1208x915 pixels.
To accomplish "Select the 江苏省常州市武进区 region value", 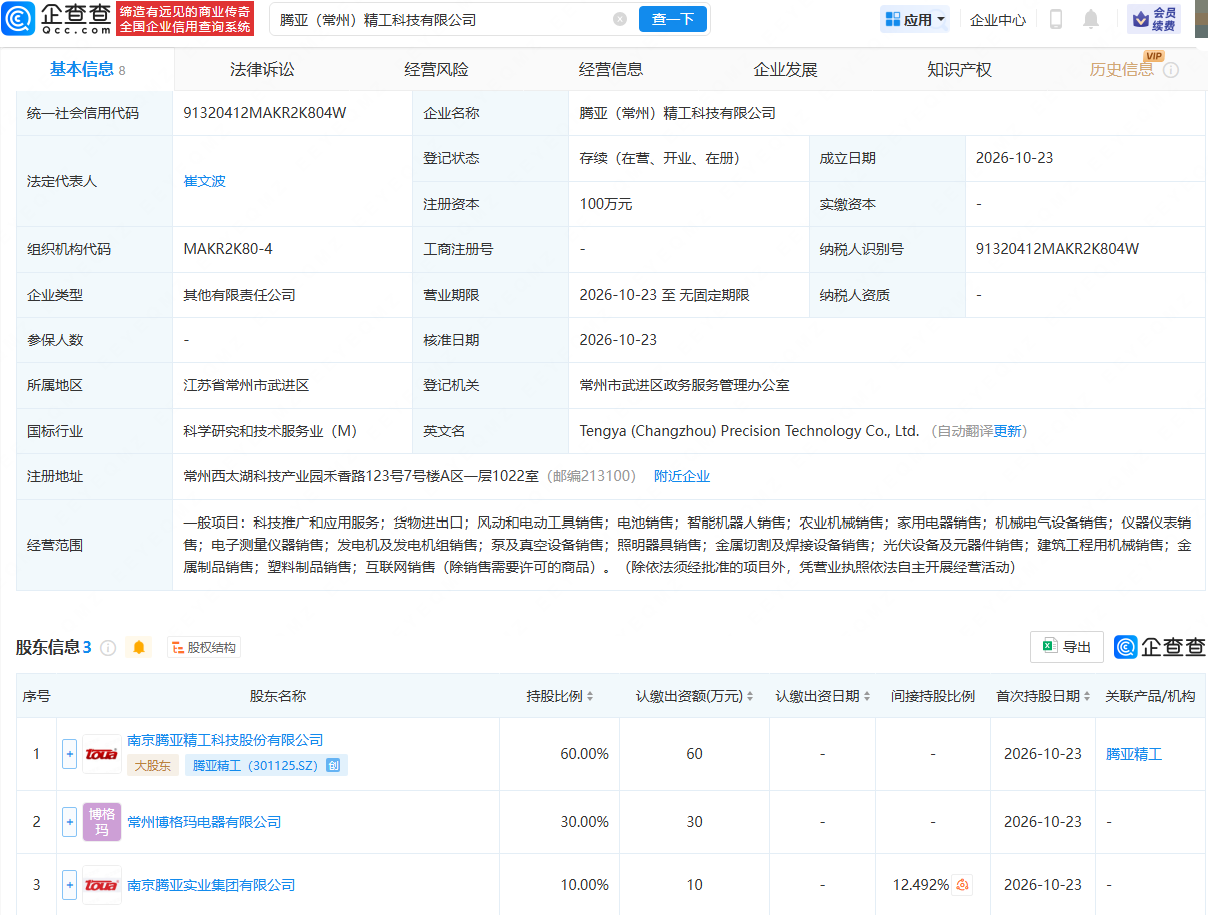I will tap(246, 385).
